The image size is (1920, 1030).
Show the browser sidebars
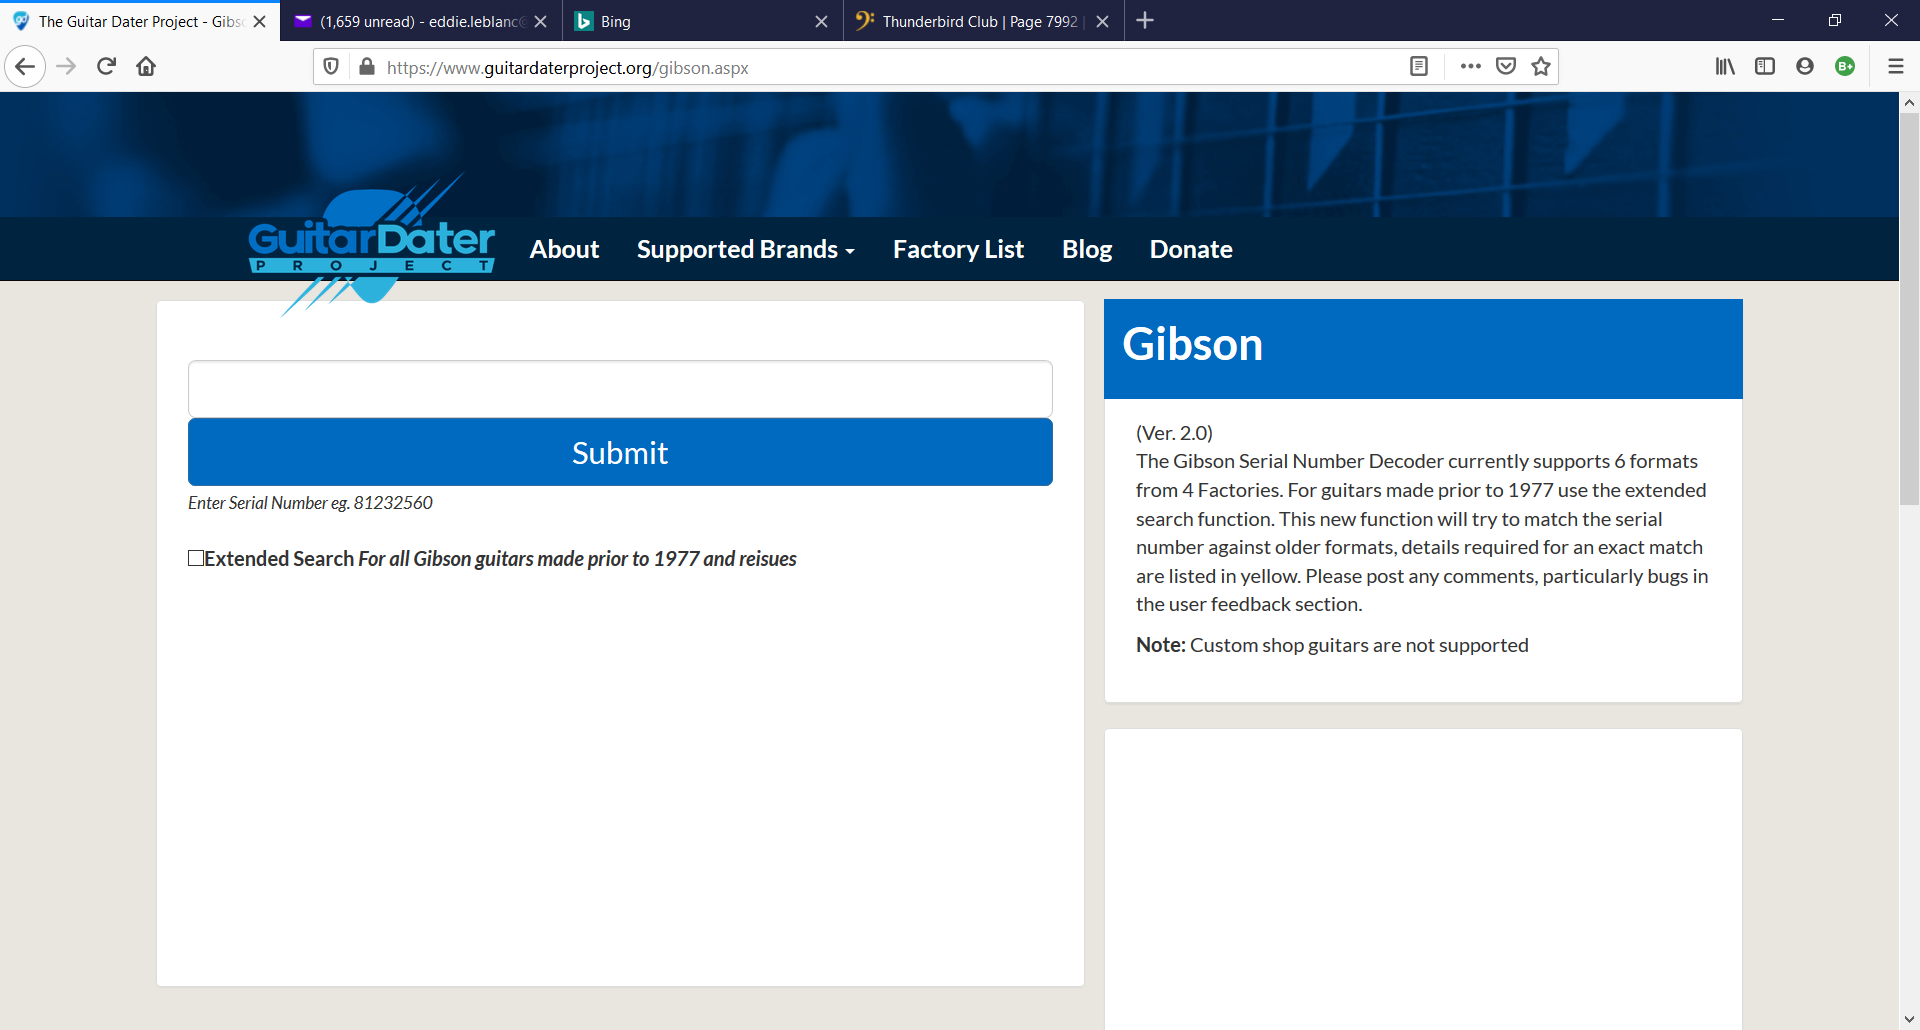pyautogui.click(x=1765, y=67)
